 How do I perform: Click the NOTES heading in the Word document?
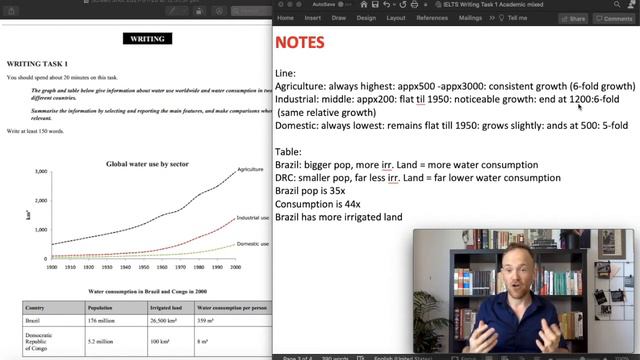[300, 42]
